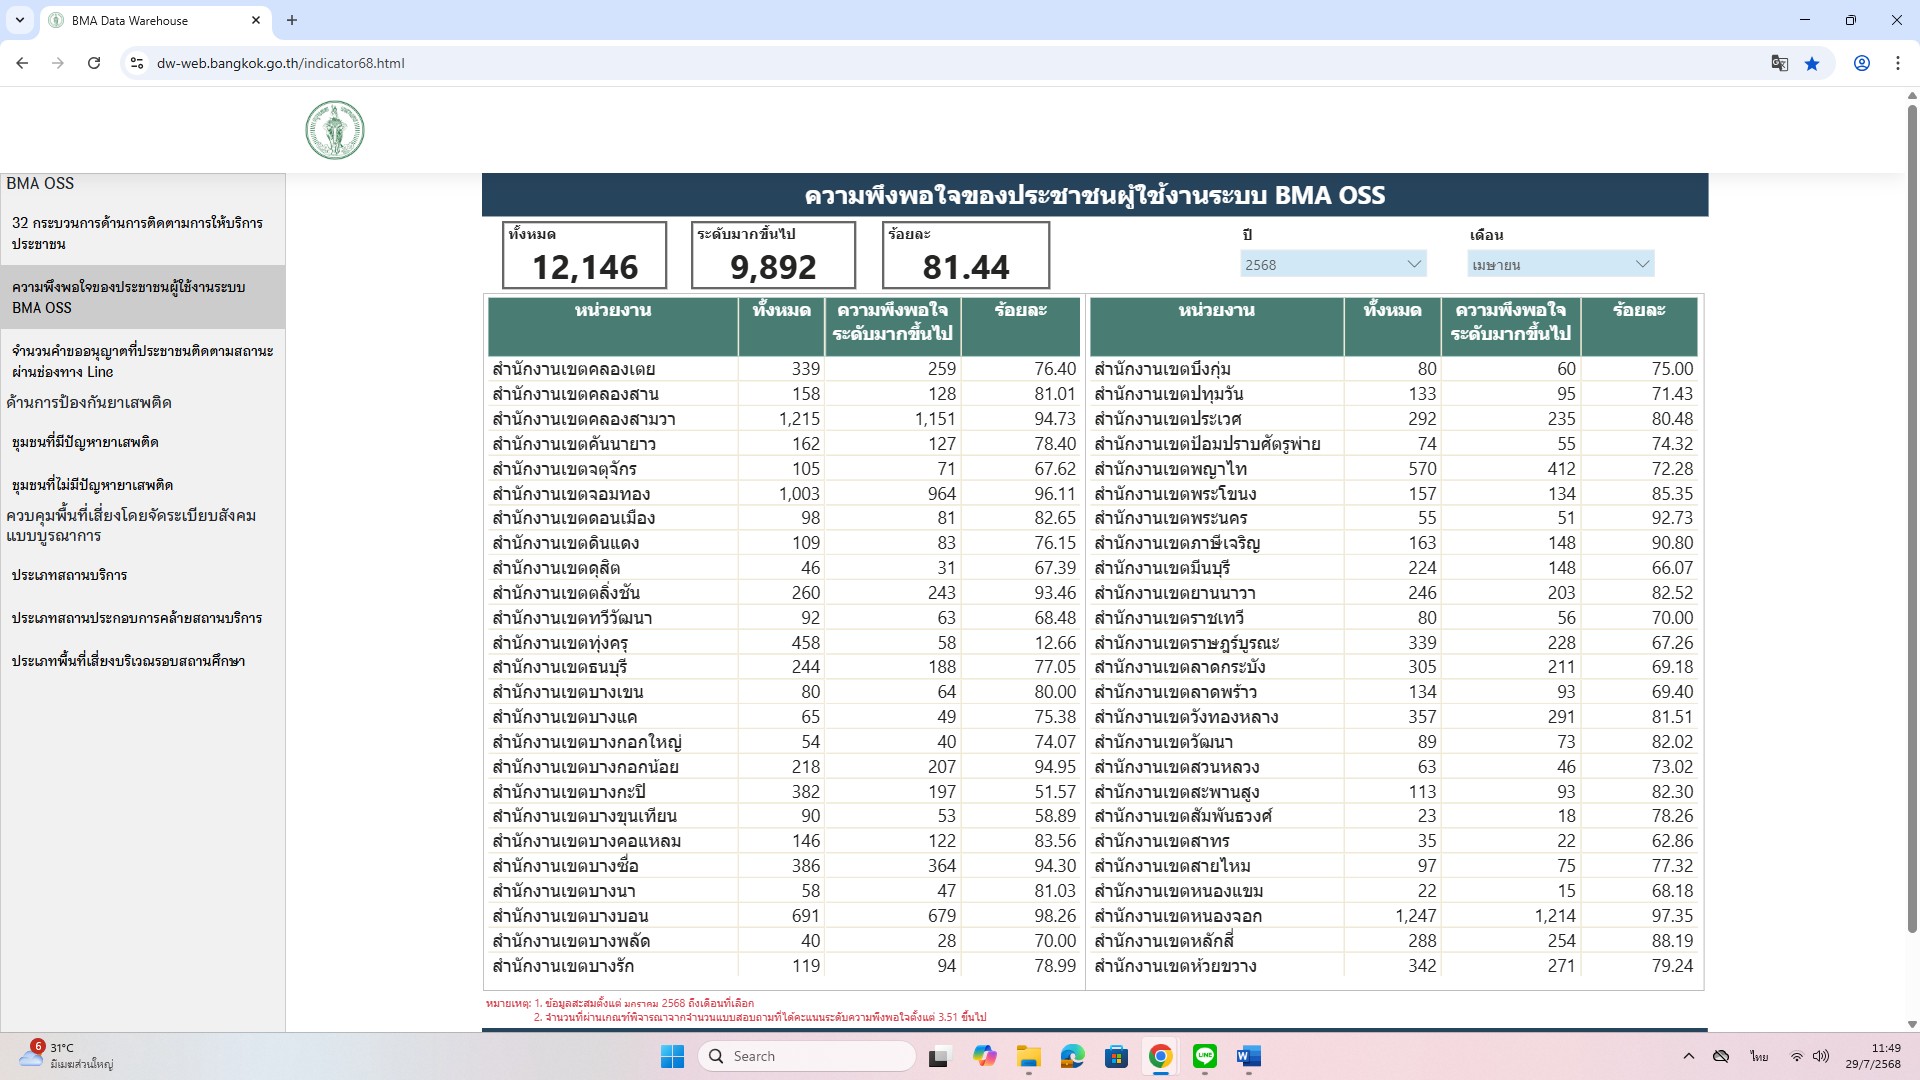Select row สำนักงานเขตบางรัก
1920x1080 pixels.
coord(784,966)
